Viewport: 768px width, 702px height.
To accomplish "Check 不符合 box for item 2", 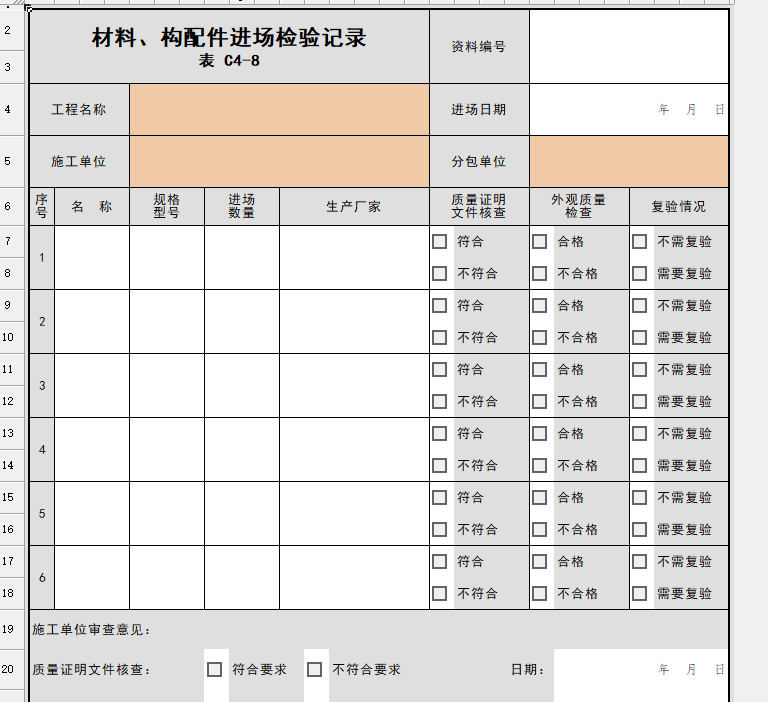I will pos(439,337).
